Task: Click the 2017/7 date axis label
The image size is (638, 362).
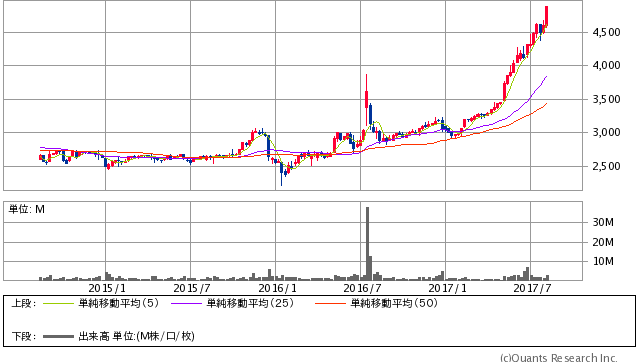Action: point(532,288)
